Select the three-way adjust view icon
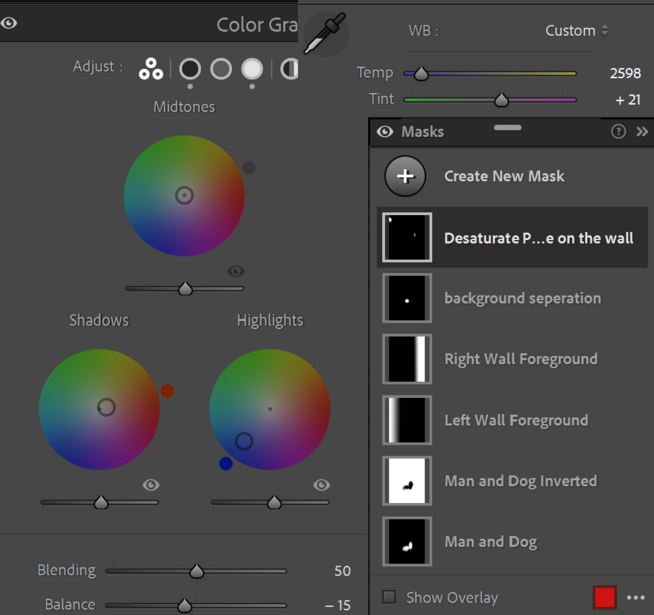Screen dimensions: 654x615 tap(151, 69)
